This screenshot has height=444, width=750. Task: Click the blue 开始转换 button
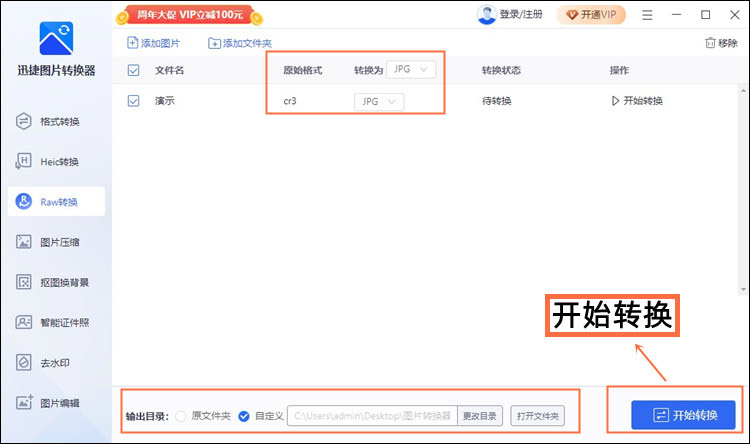pos(683,415)
